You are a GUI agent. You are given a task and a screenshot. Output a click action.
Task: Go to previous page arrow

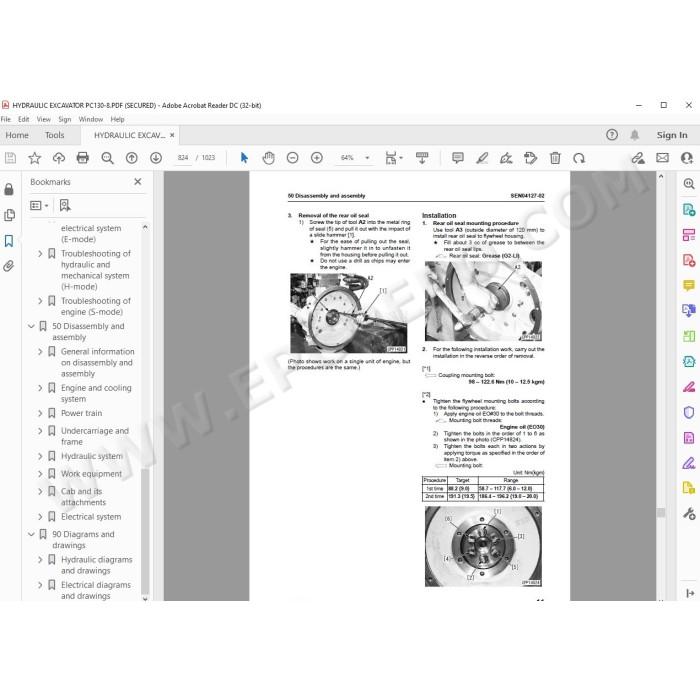coord(131,158)
